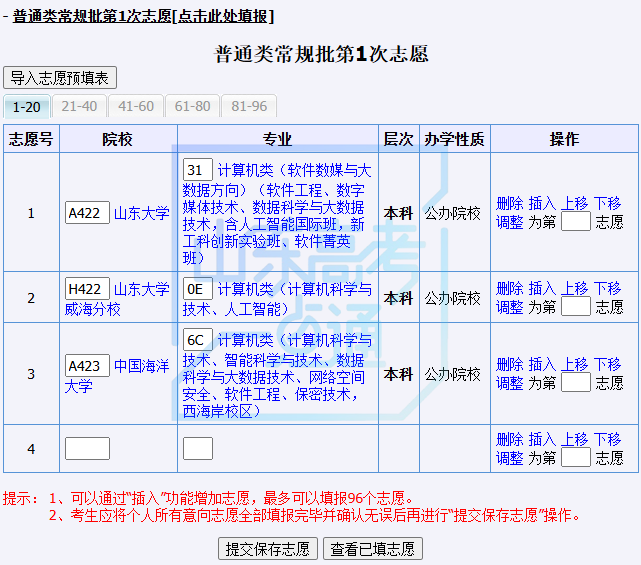Select the 81-96 tab
Image resolution: width=641 pixels, height=565 pixels.
[x=249, y=106]
